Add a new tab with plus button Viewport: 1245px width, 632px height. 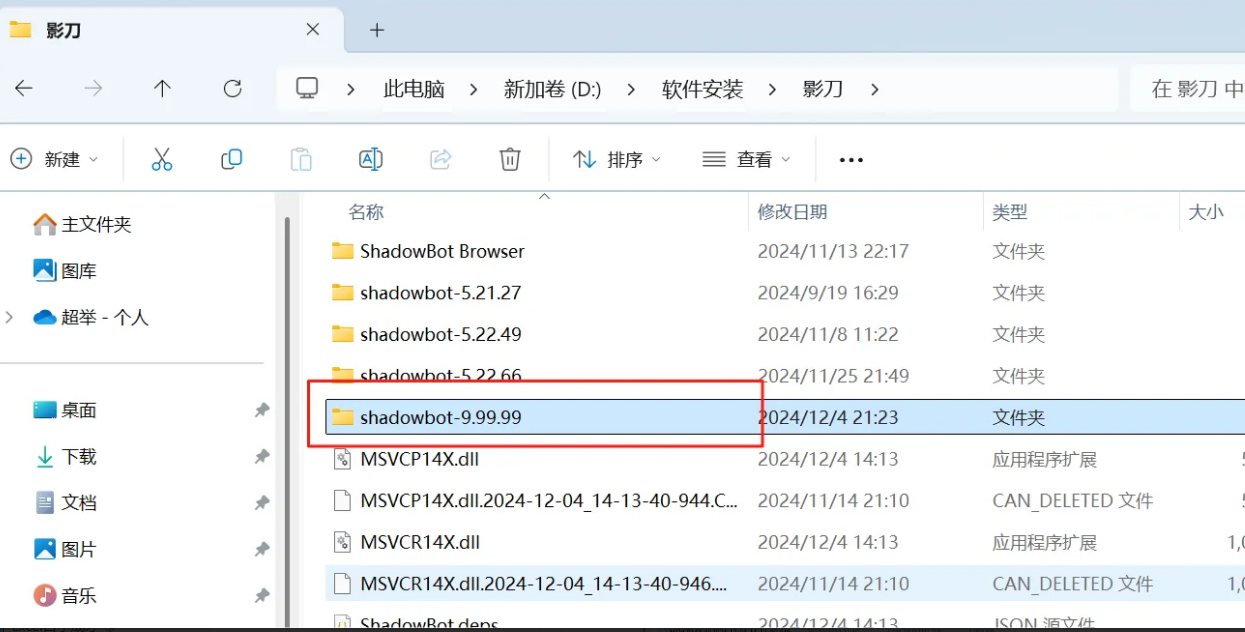(376, 30)
